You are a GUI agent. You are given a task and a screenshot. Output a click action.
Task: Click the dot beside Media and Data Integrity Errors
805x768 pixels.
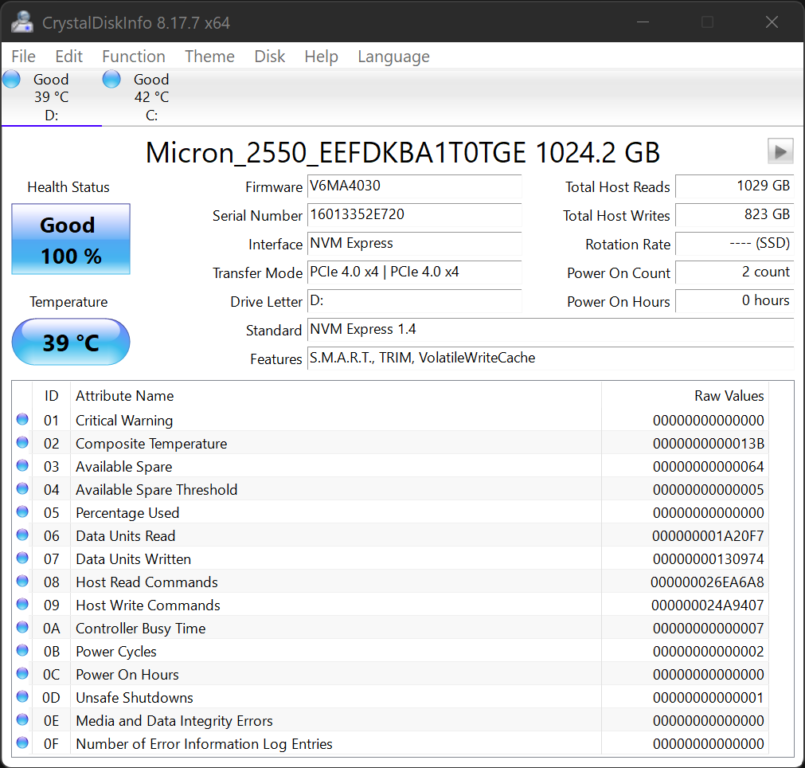pyautogui.click(x=22, y=720)
